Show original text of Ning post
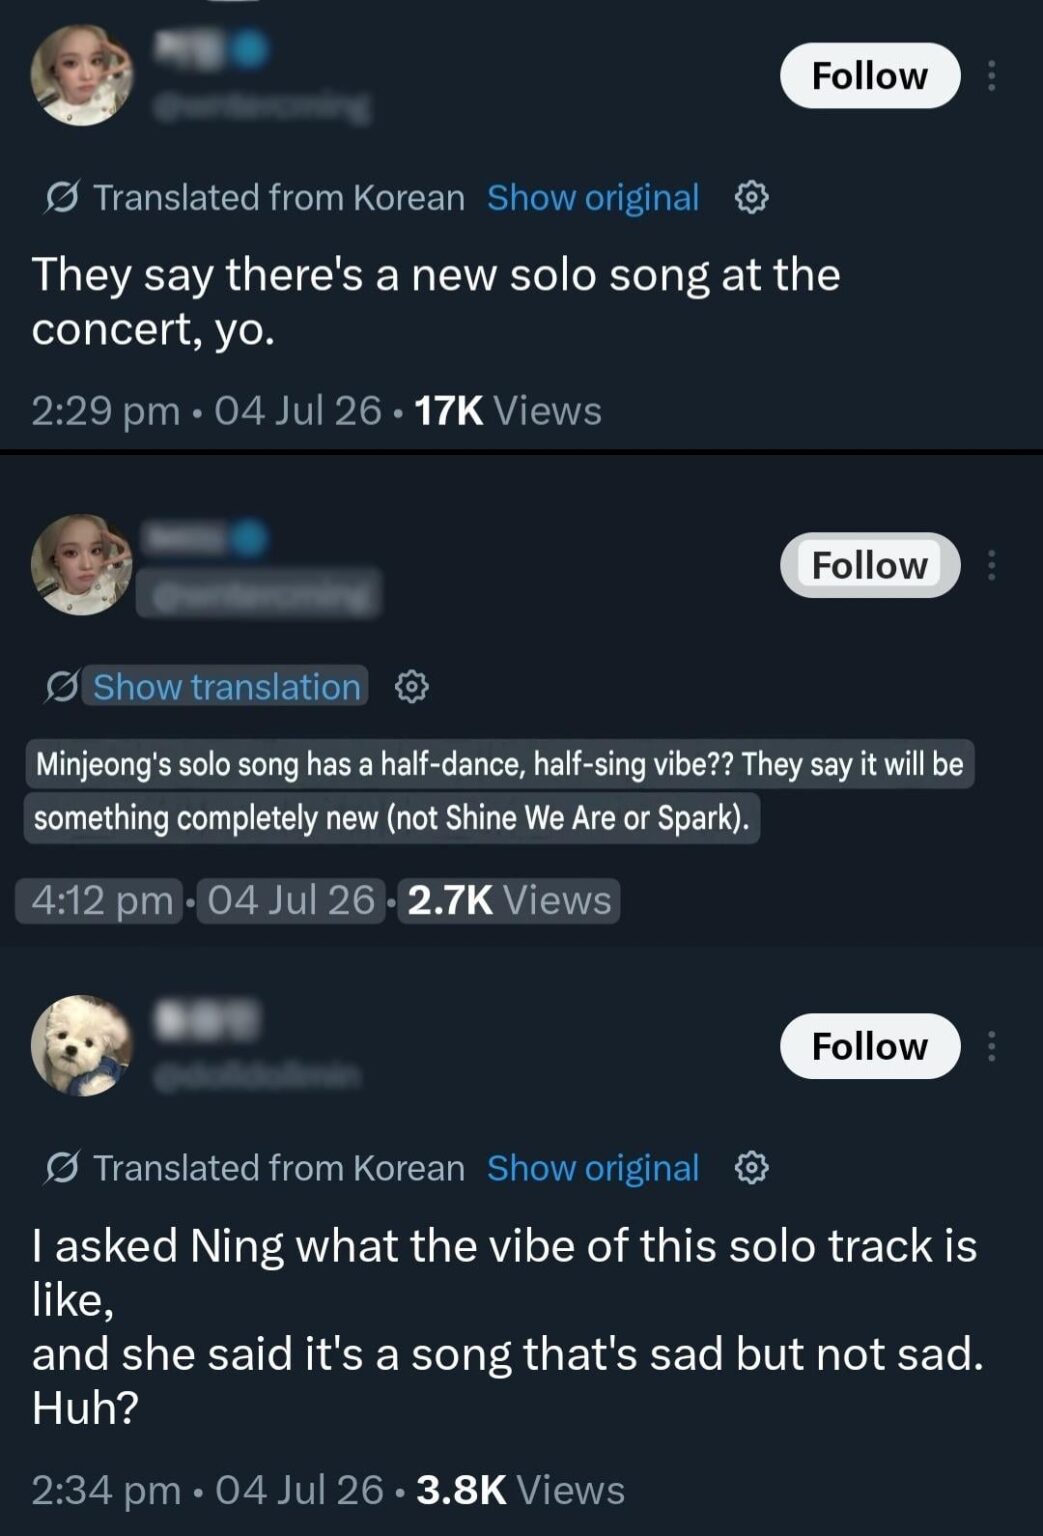Image resolution: width=1043 pixels, height=1536 pixels. pos(593,1168)
